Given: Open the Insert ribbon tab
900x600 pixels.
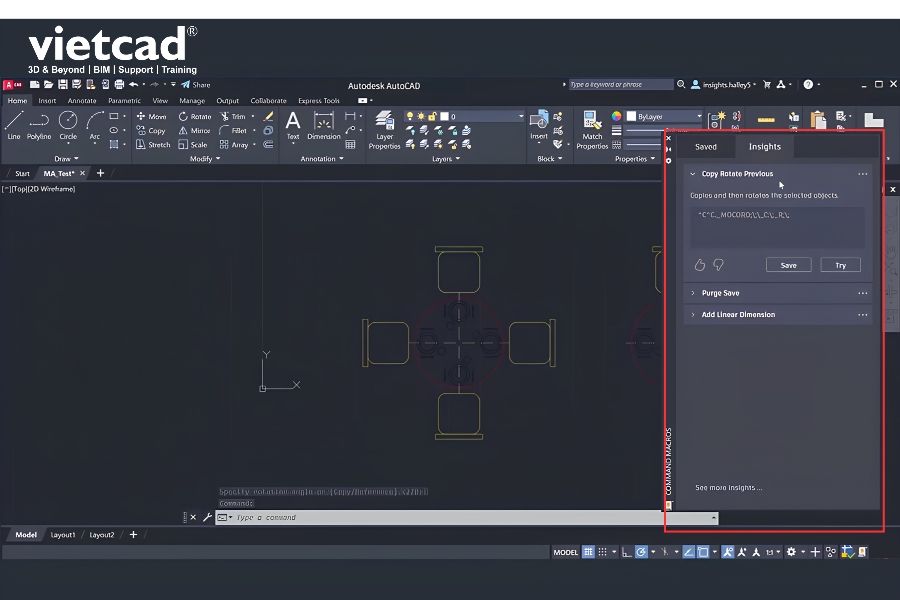Looking at the screenshot, I should 47,100.
